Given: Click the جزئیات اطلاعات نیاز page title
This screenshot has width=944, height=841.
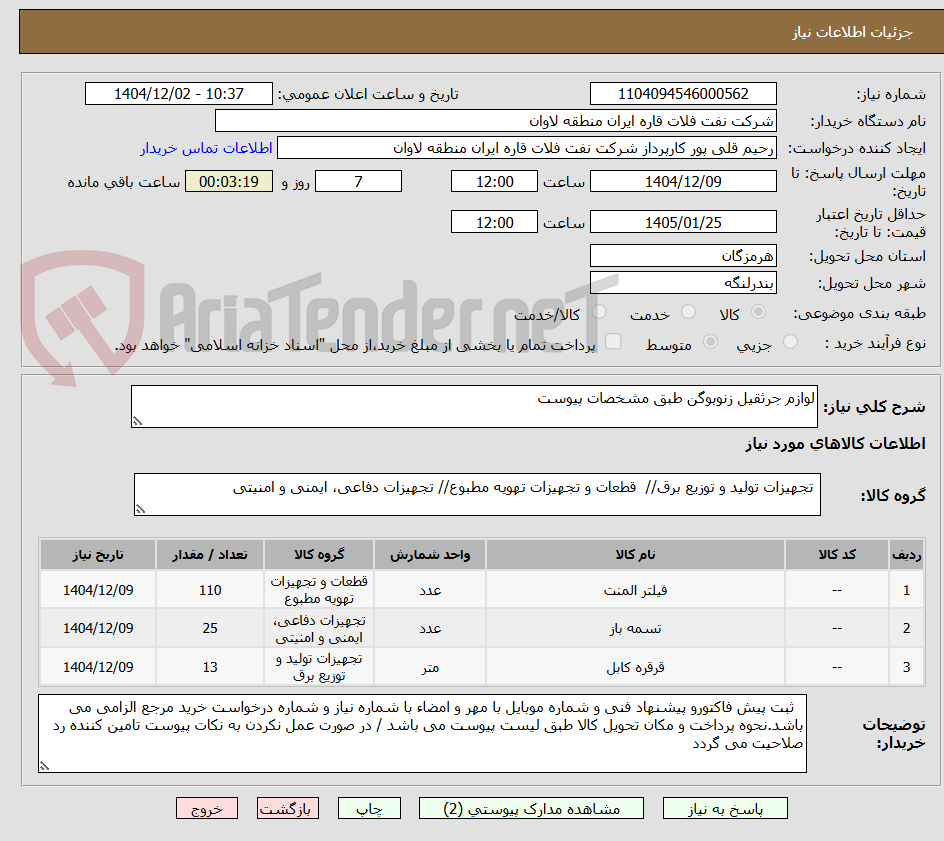Looking at the screenshot, I should point(852,32).
